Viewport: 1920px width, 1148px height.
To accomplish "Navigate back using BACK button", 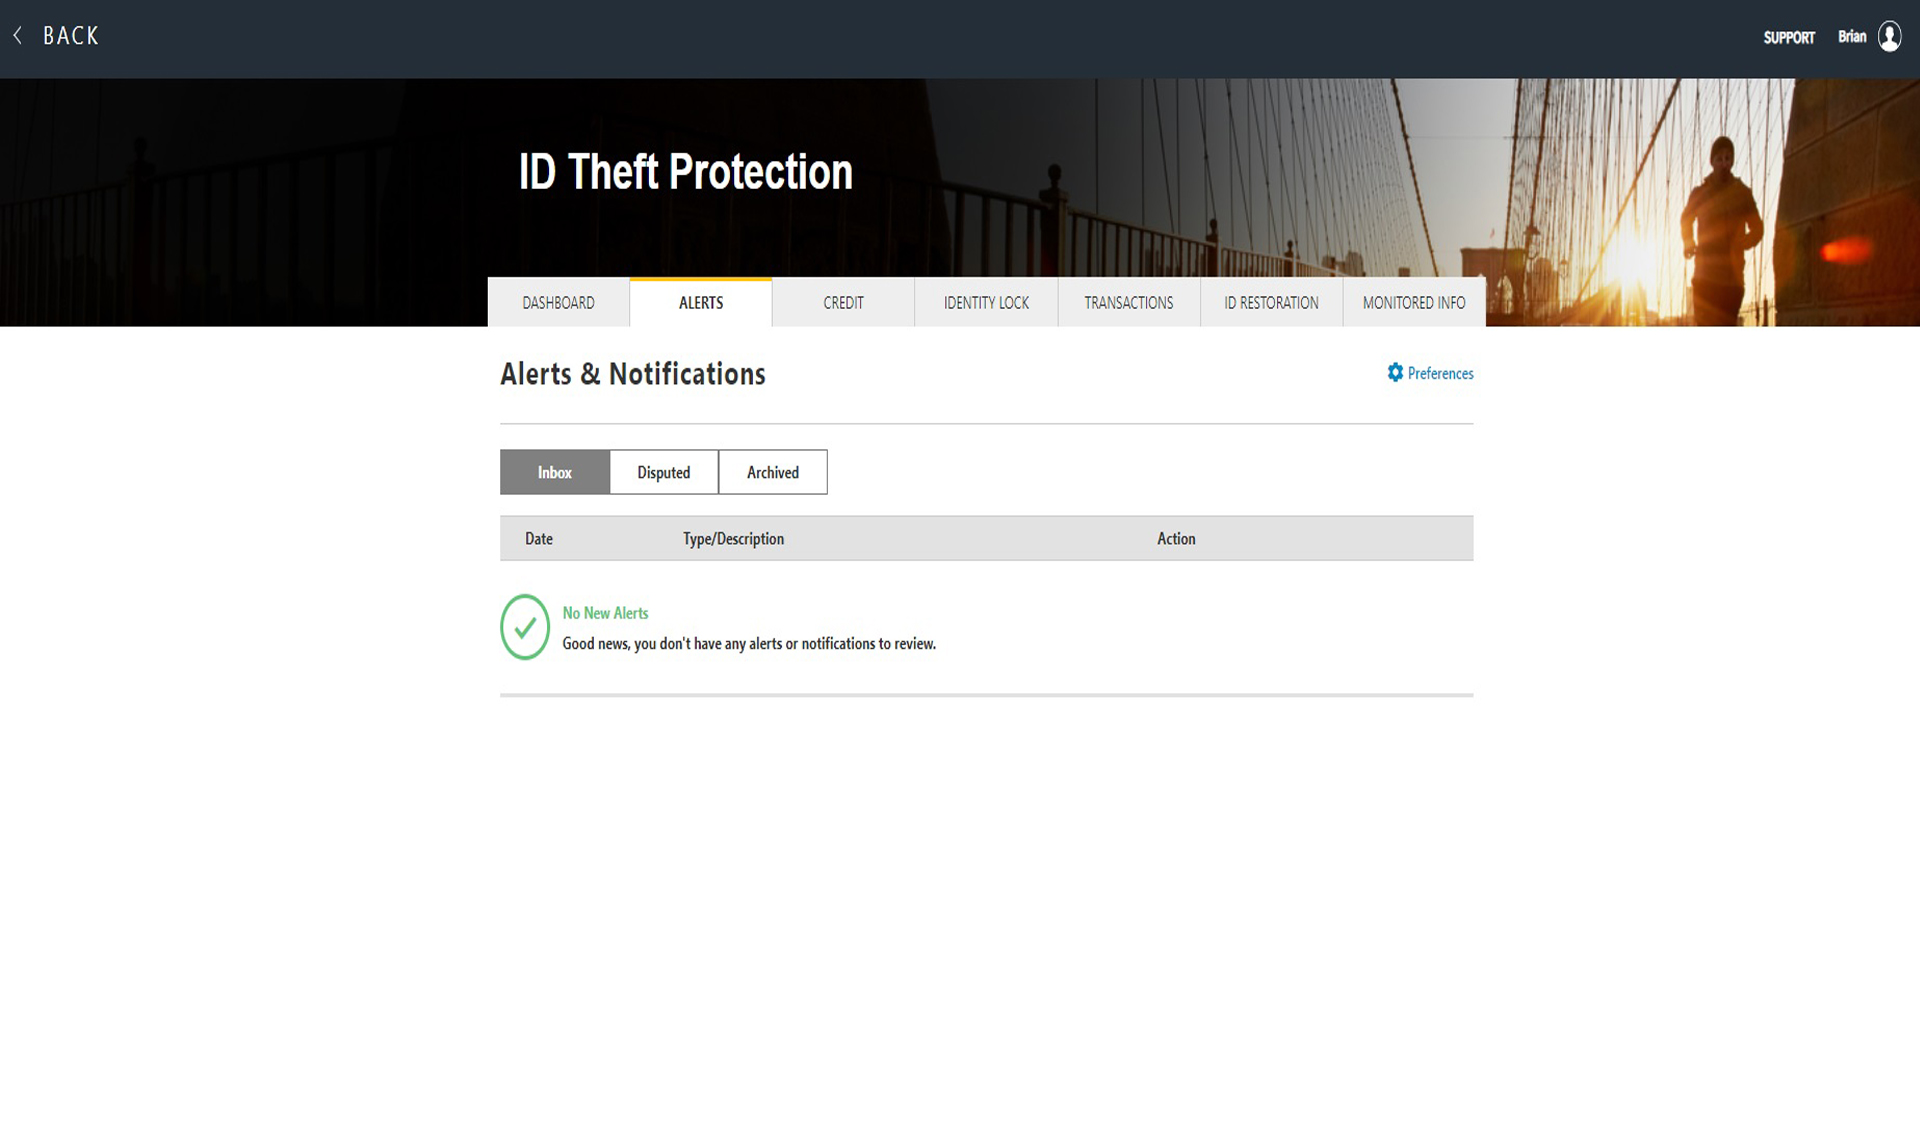I will tap(55, 34).
